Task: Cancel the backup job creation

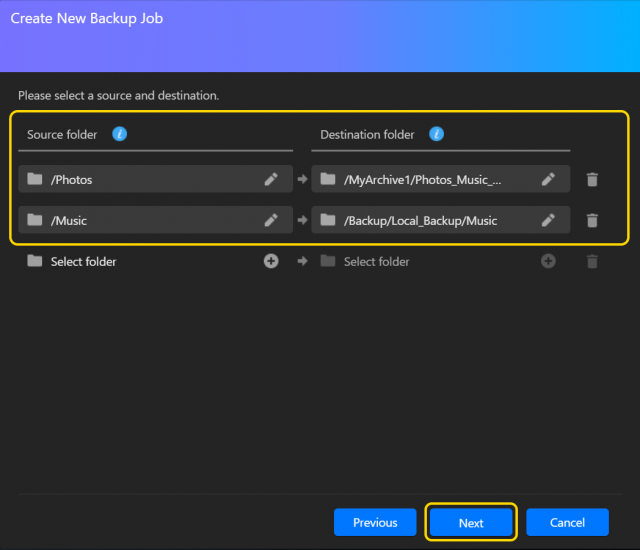Action: [567, 522]
